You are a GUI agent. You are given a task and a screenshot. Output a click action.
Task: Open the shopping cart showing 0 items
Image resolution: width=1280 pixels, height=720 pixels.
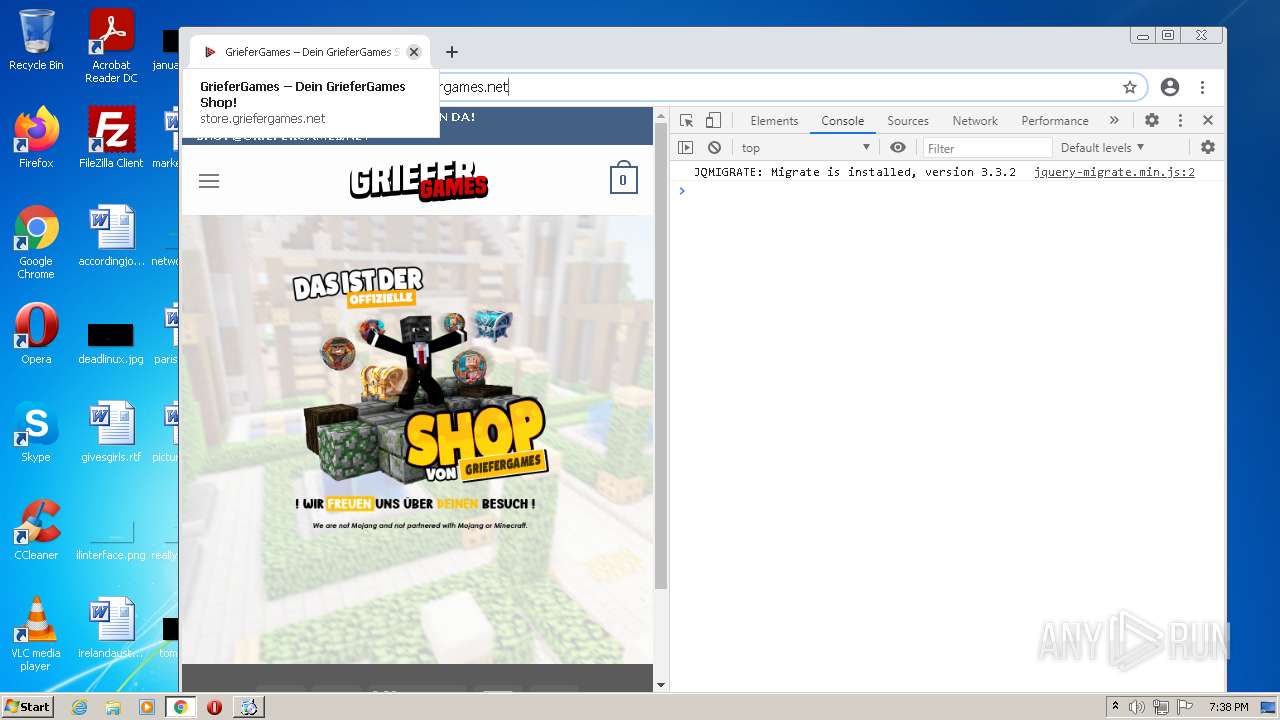[624, 179]
